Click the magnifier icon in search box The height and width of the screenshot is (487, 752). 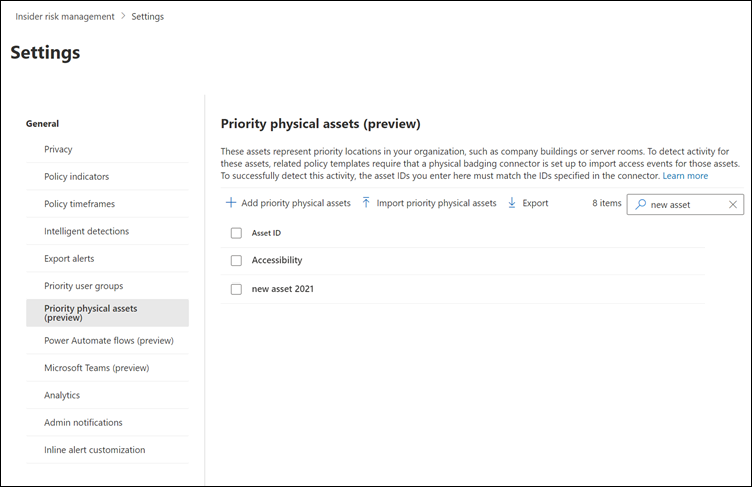[x=640, y=204]
